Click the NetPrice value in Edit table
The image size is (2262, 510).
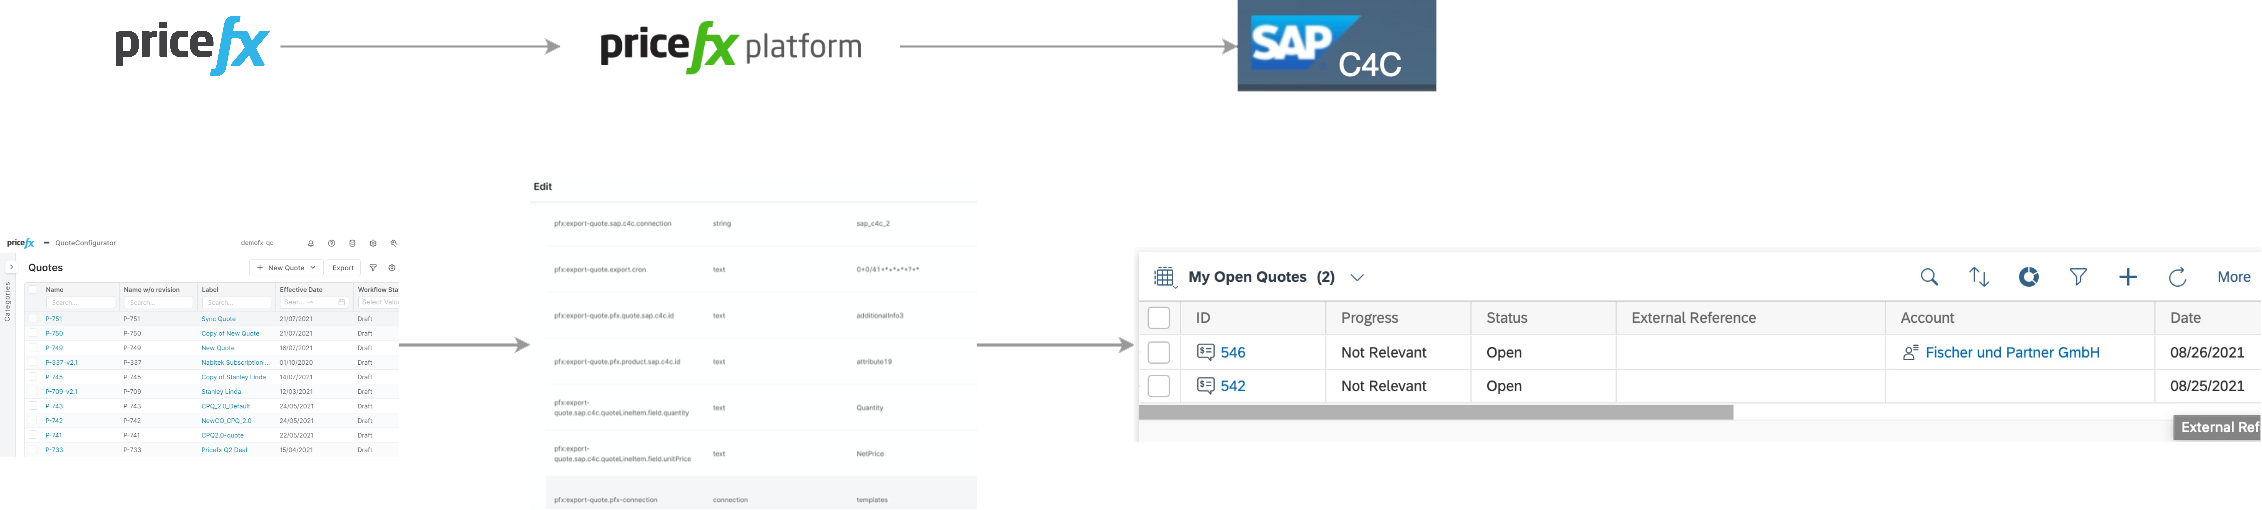[x=870, y=453]
